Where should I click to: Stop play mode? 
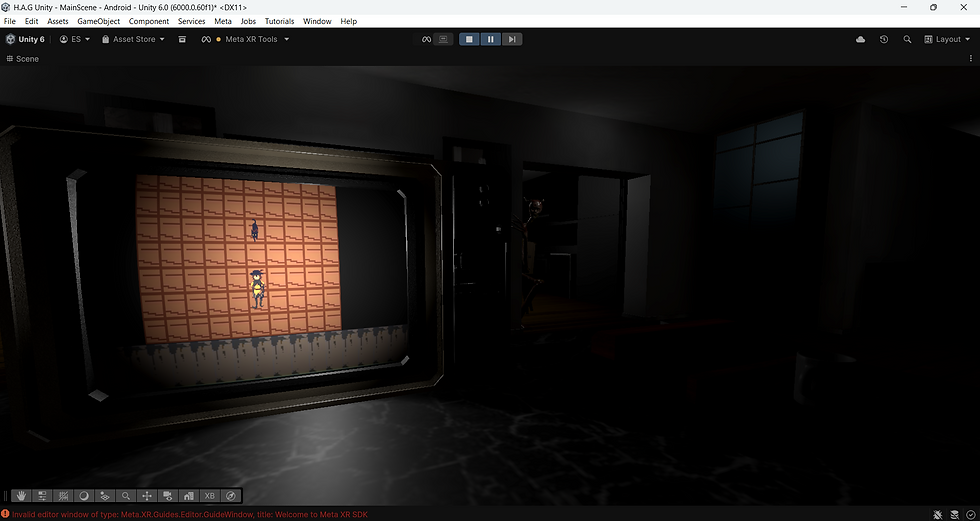click(469, 39)
